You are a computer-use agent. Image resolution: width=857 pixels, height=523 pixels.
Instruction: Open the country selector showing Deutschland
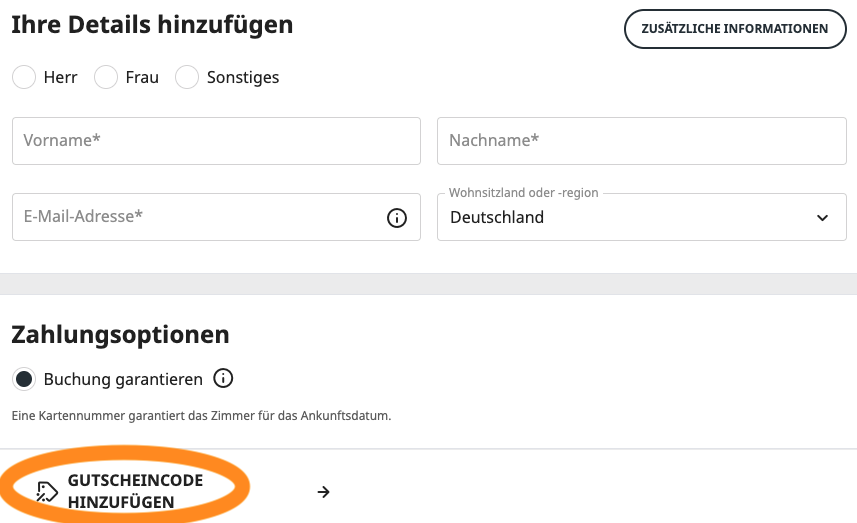click(x=620, y=218)
